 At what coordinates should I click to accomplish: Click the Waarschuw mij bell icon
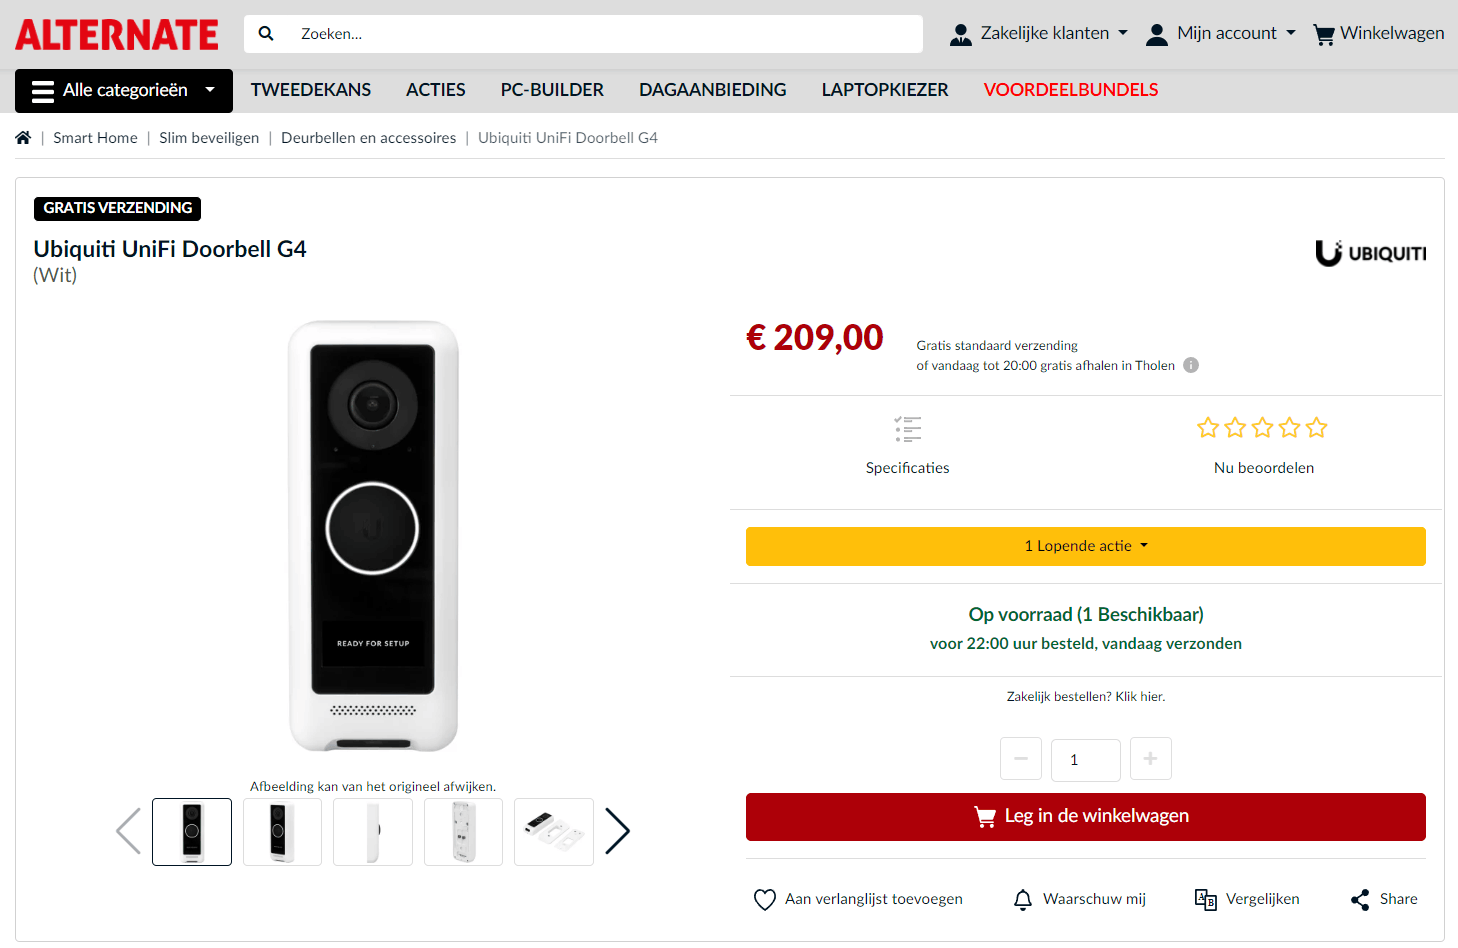coord(1023,899)
